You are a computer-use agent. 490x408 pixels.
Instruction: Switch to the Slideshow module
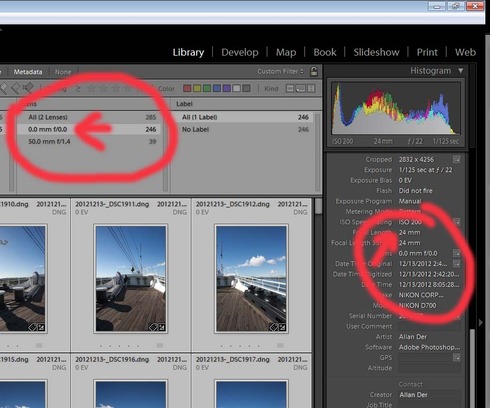click(376, 52)
